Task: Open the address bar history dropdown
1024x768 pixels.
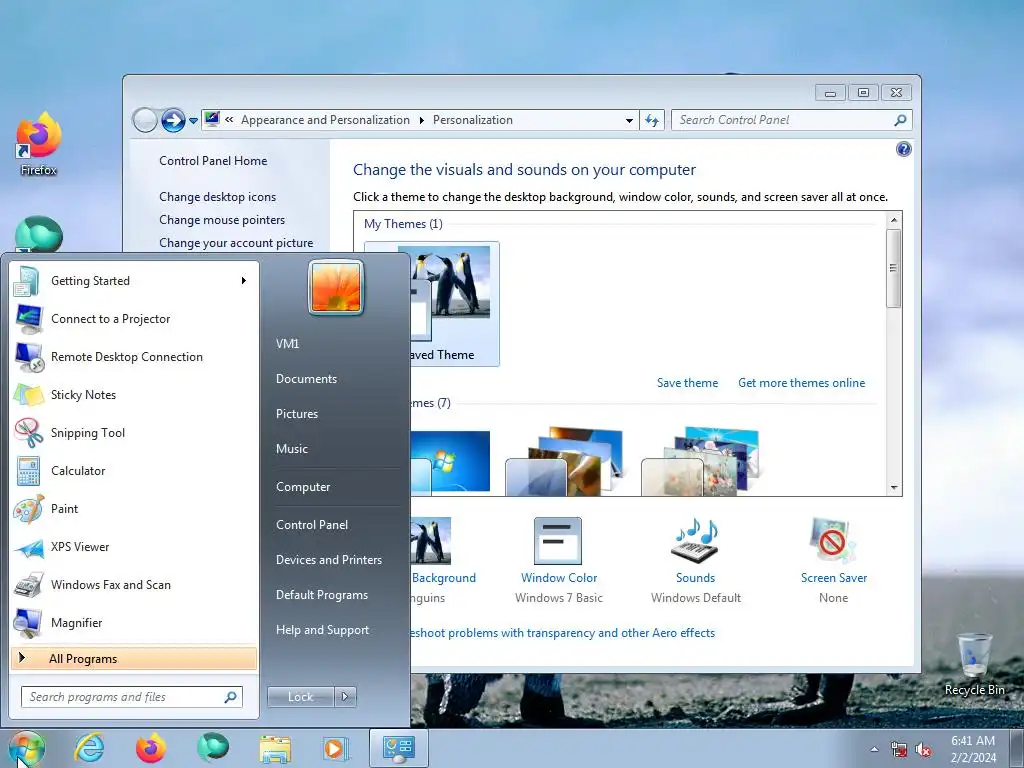Action: 629,121
